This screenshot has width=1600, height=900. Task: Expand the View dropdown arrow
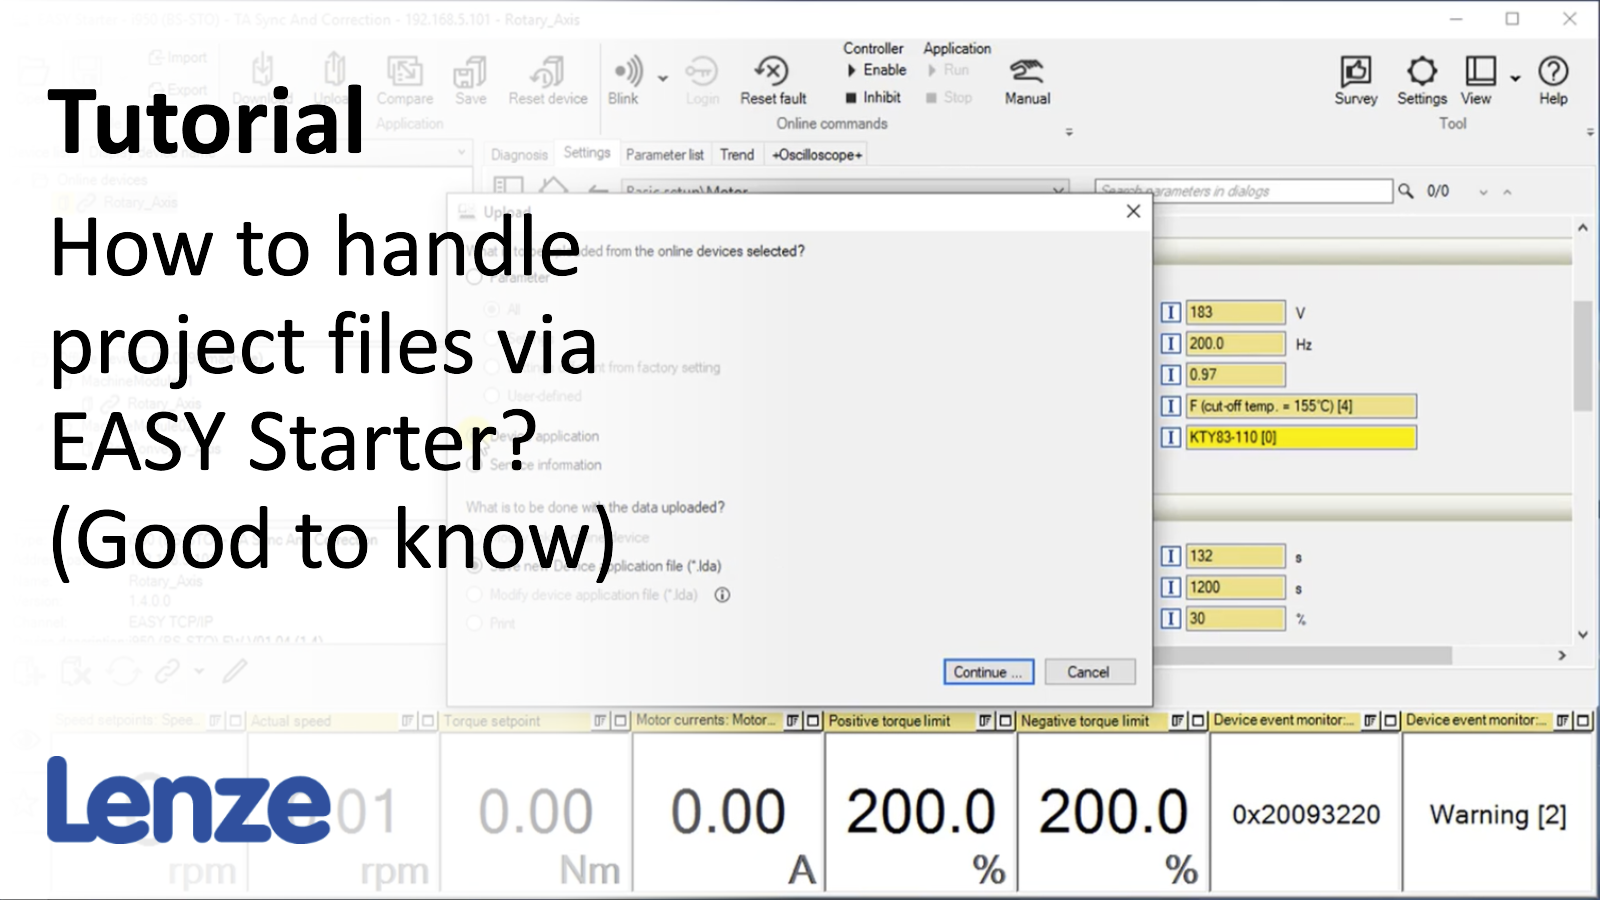coord(1515,78)
